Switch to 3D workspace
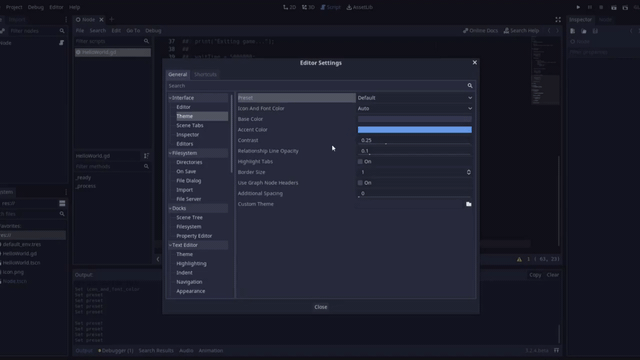 coord(308,7)
